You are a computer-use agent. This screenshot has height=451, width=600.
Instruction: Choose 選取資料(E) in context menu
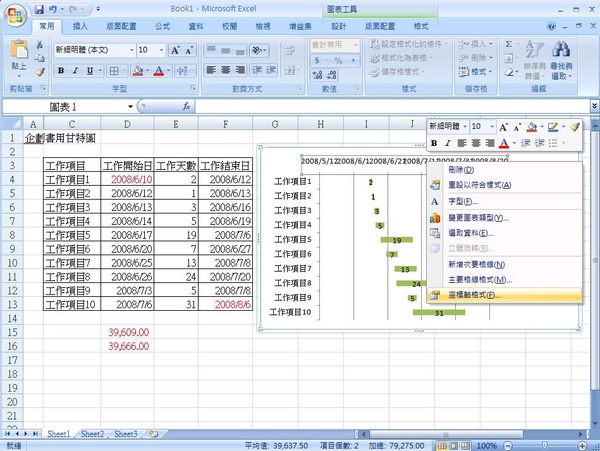click(504, 233)
